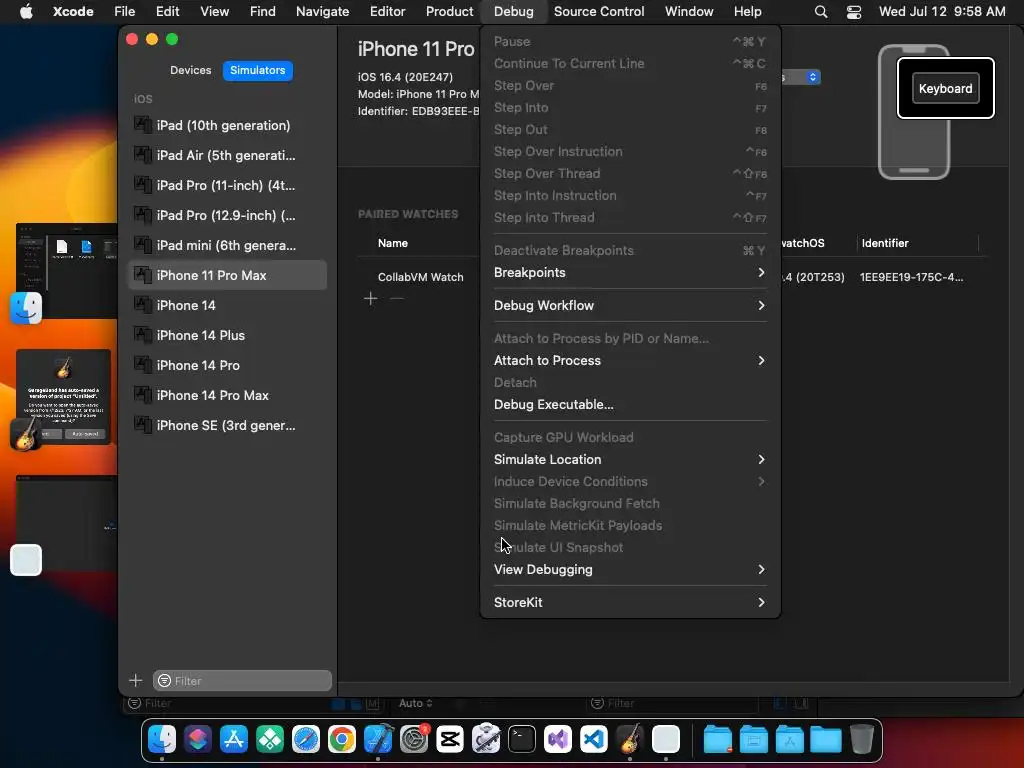
Task: Expand the Debug Workflow submenu
Action: pyautogui.click(x=630, y=305)
